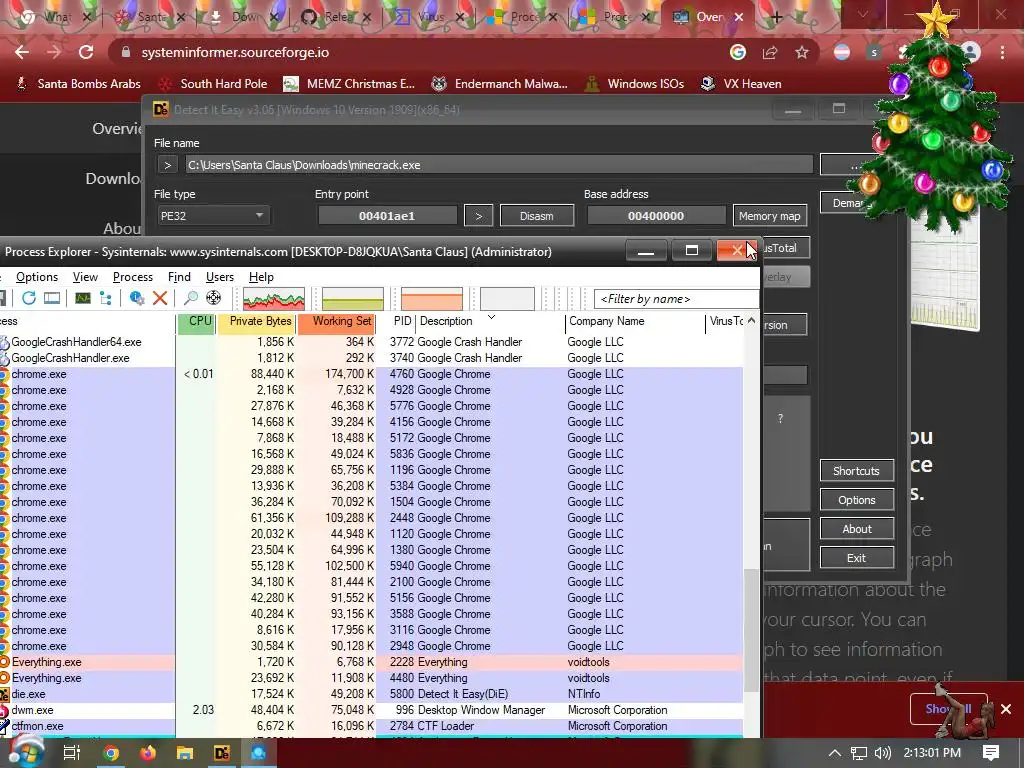Toggle the lower pane view icon
The image size is (1024, 768).
(x=52, y=298)
